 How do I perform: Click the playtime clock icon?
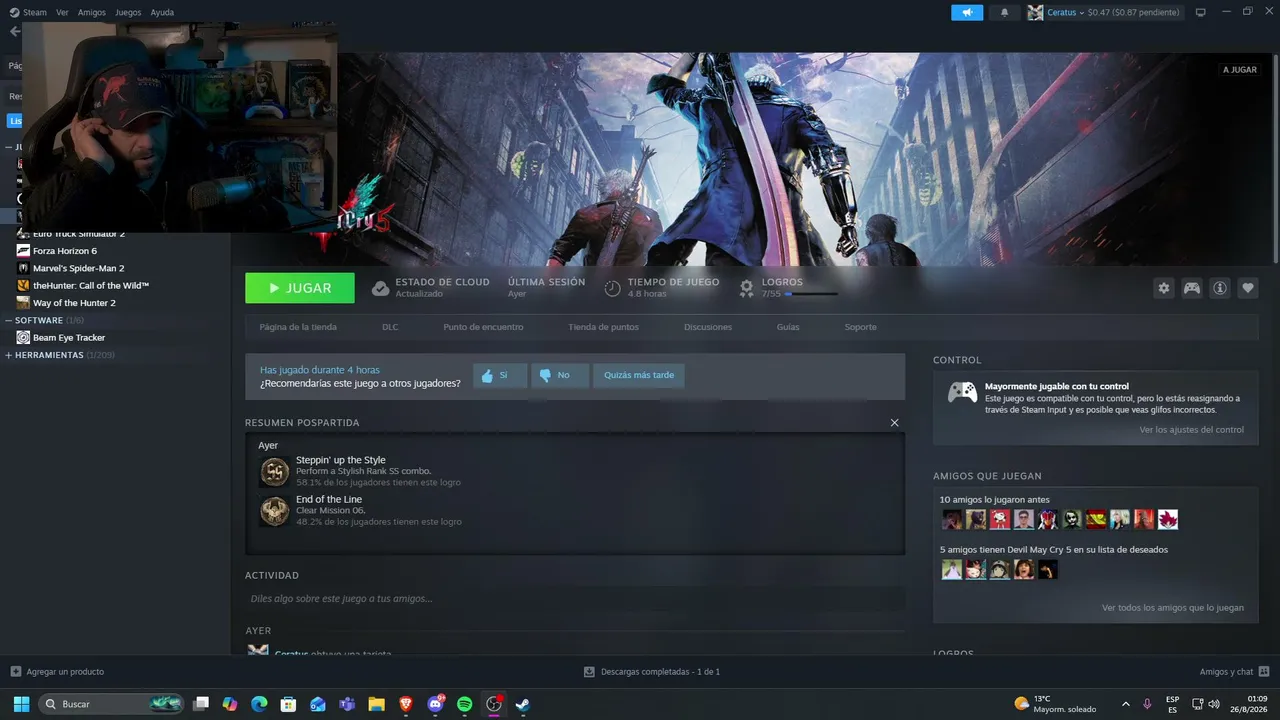pyautogui.click(x=612, y=288)
